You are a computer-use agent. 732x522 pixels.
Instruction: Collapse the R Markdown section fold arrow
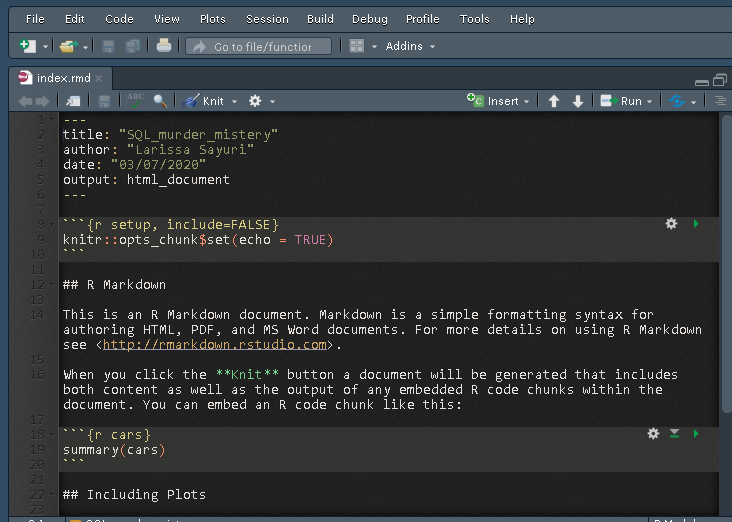tap(52, 285)
